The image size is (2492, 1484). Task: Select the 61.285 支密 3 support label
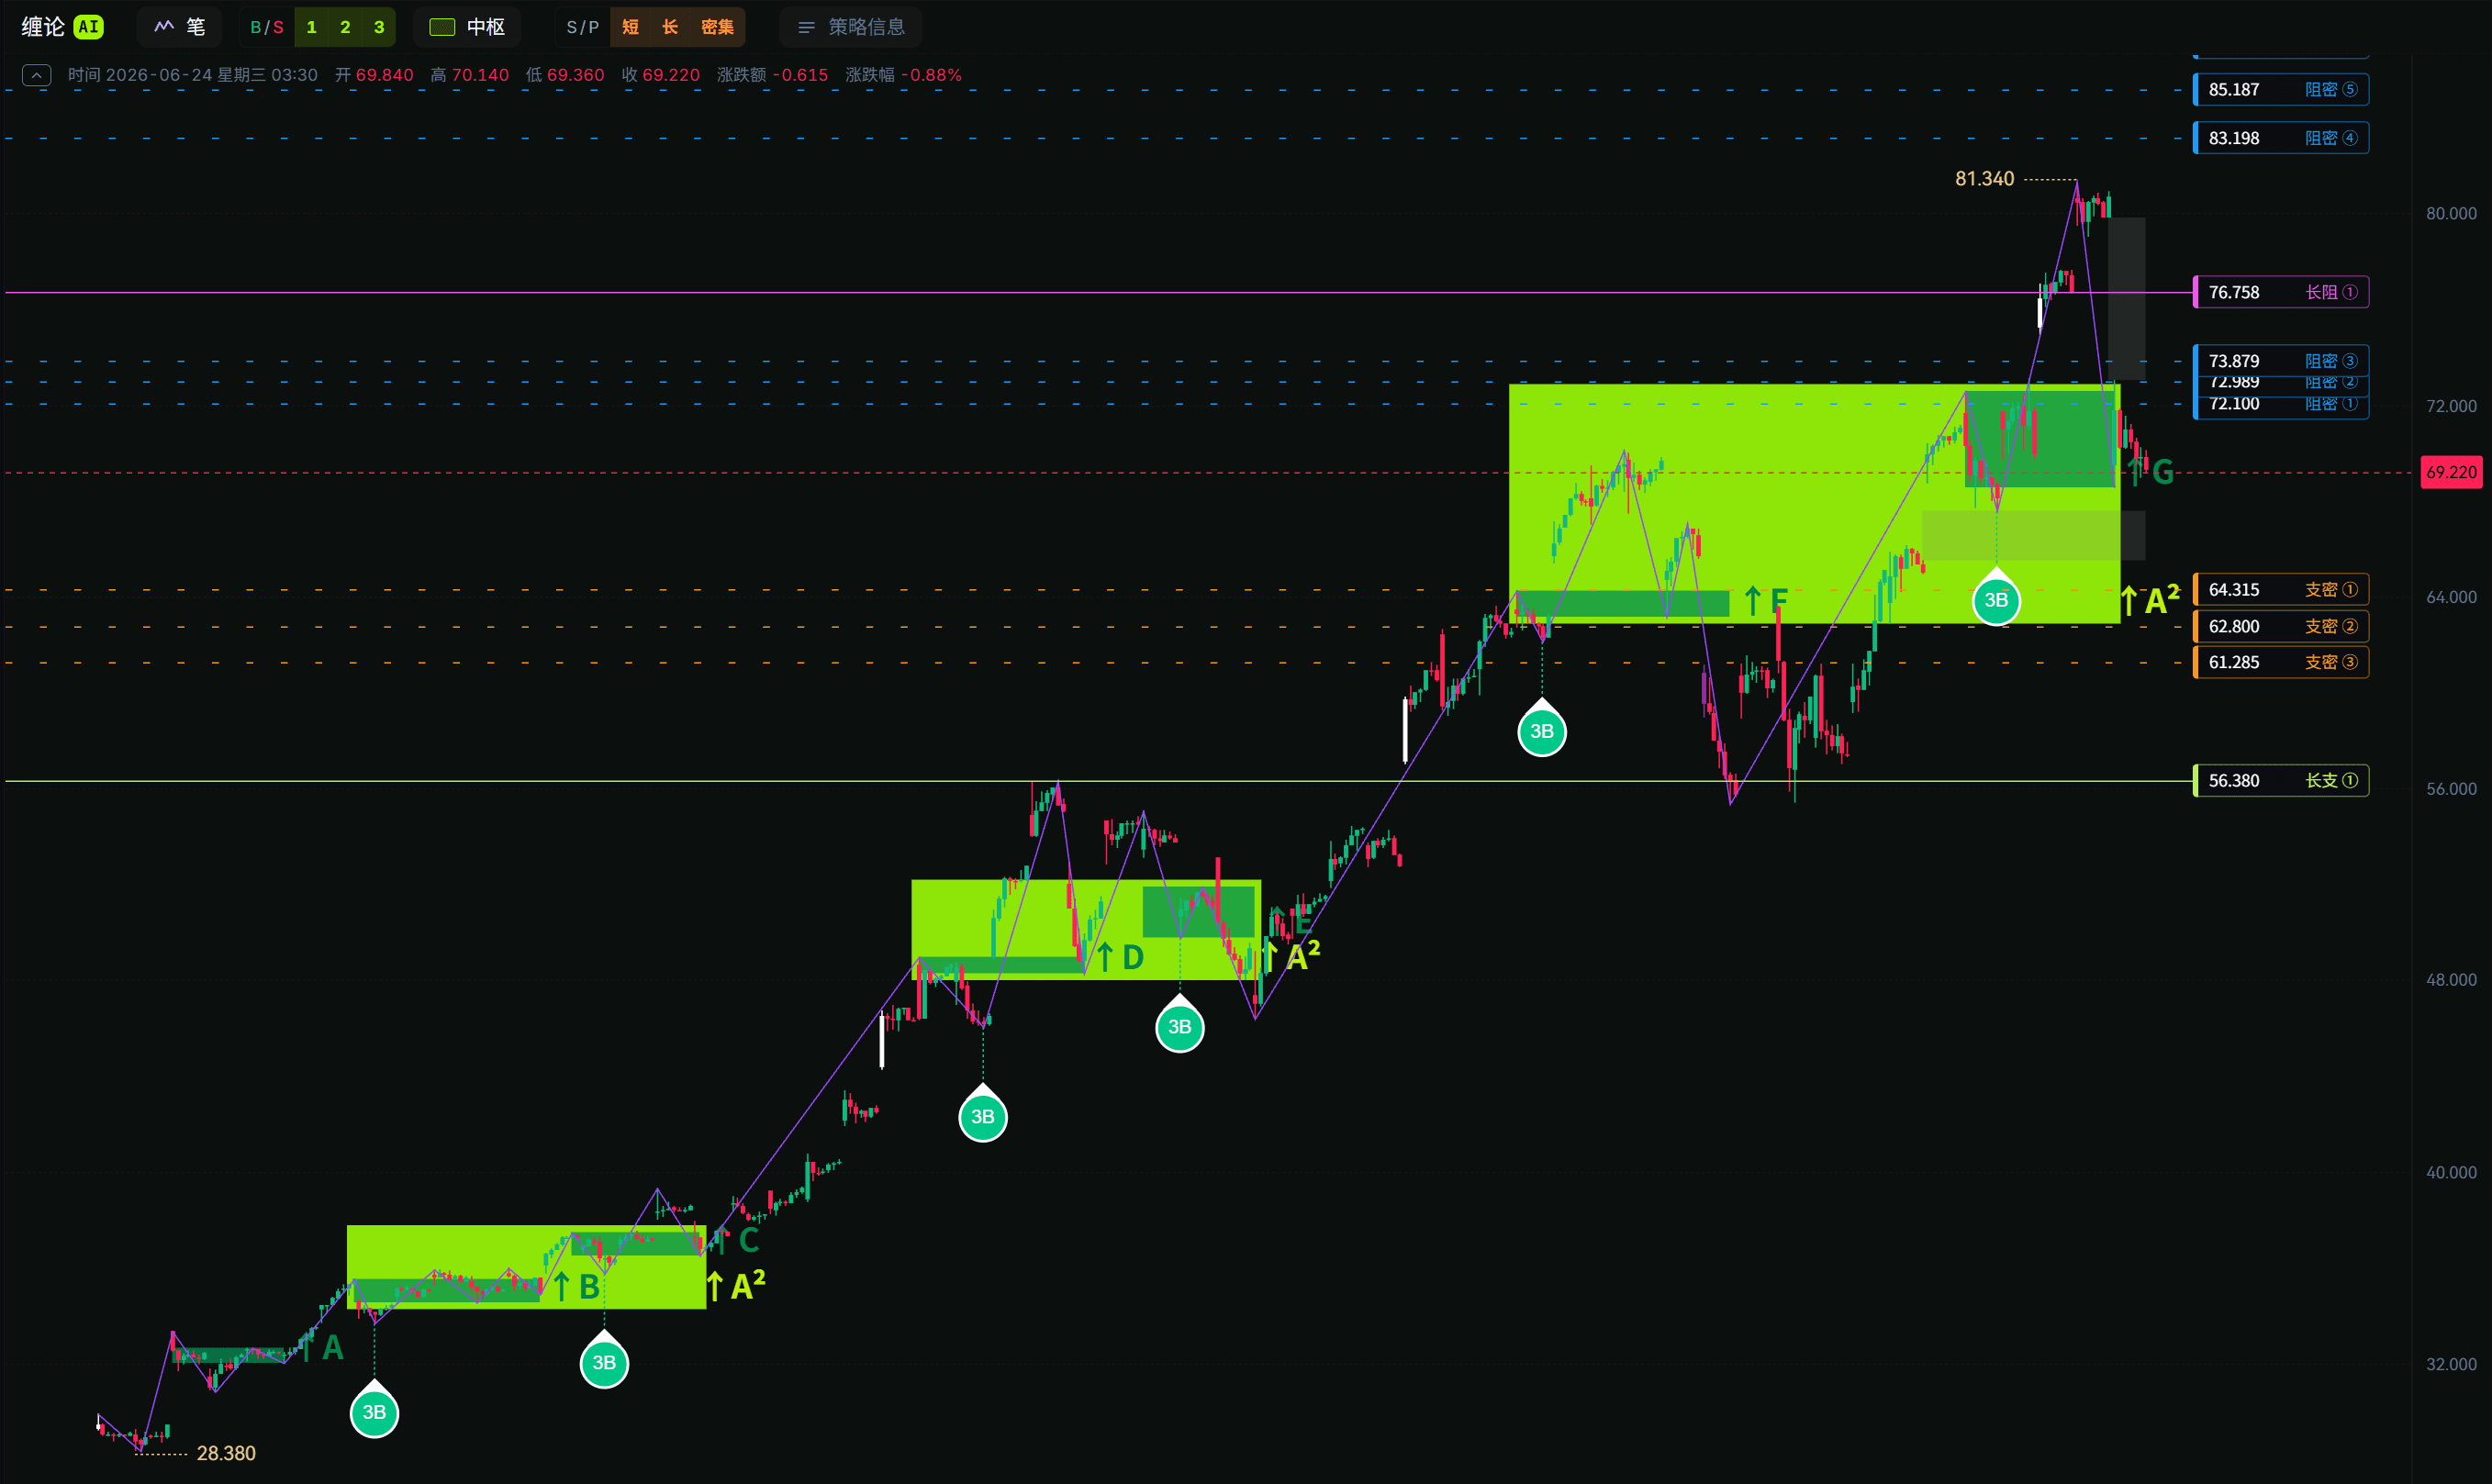2281,662
